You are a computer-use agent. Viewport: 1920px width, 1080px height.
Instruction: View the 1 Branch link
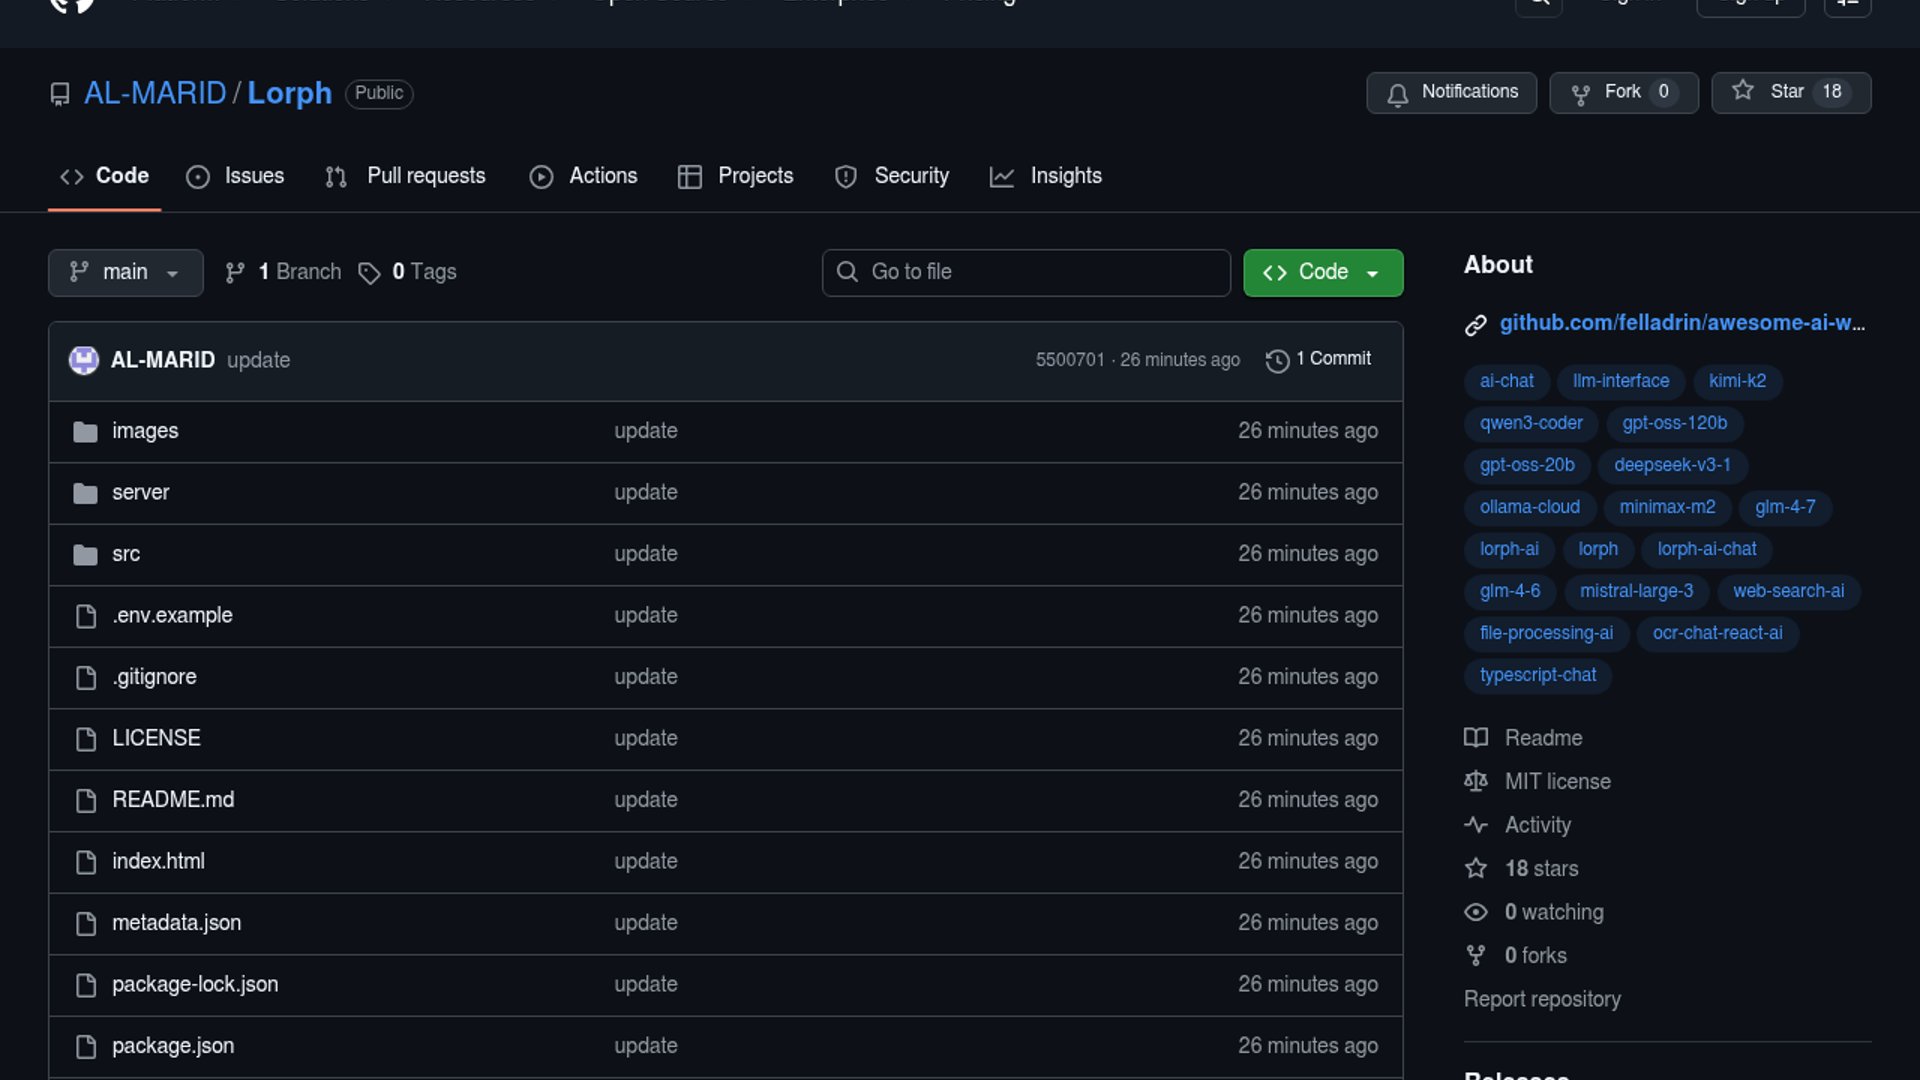283,273
